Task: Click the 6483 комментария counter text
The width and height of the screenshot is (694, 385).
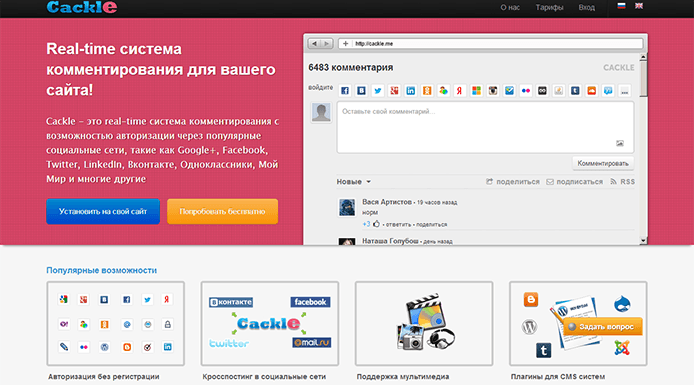Action: [351, 67]
